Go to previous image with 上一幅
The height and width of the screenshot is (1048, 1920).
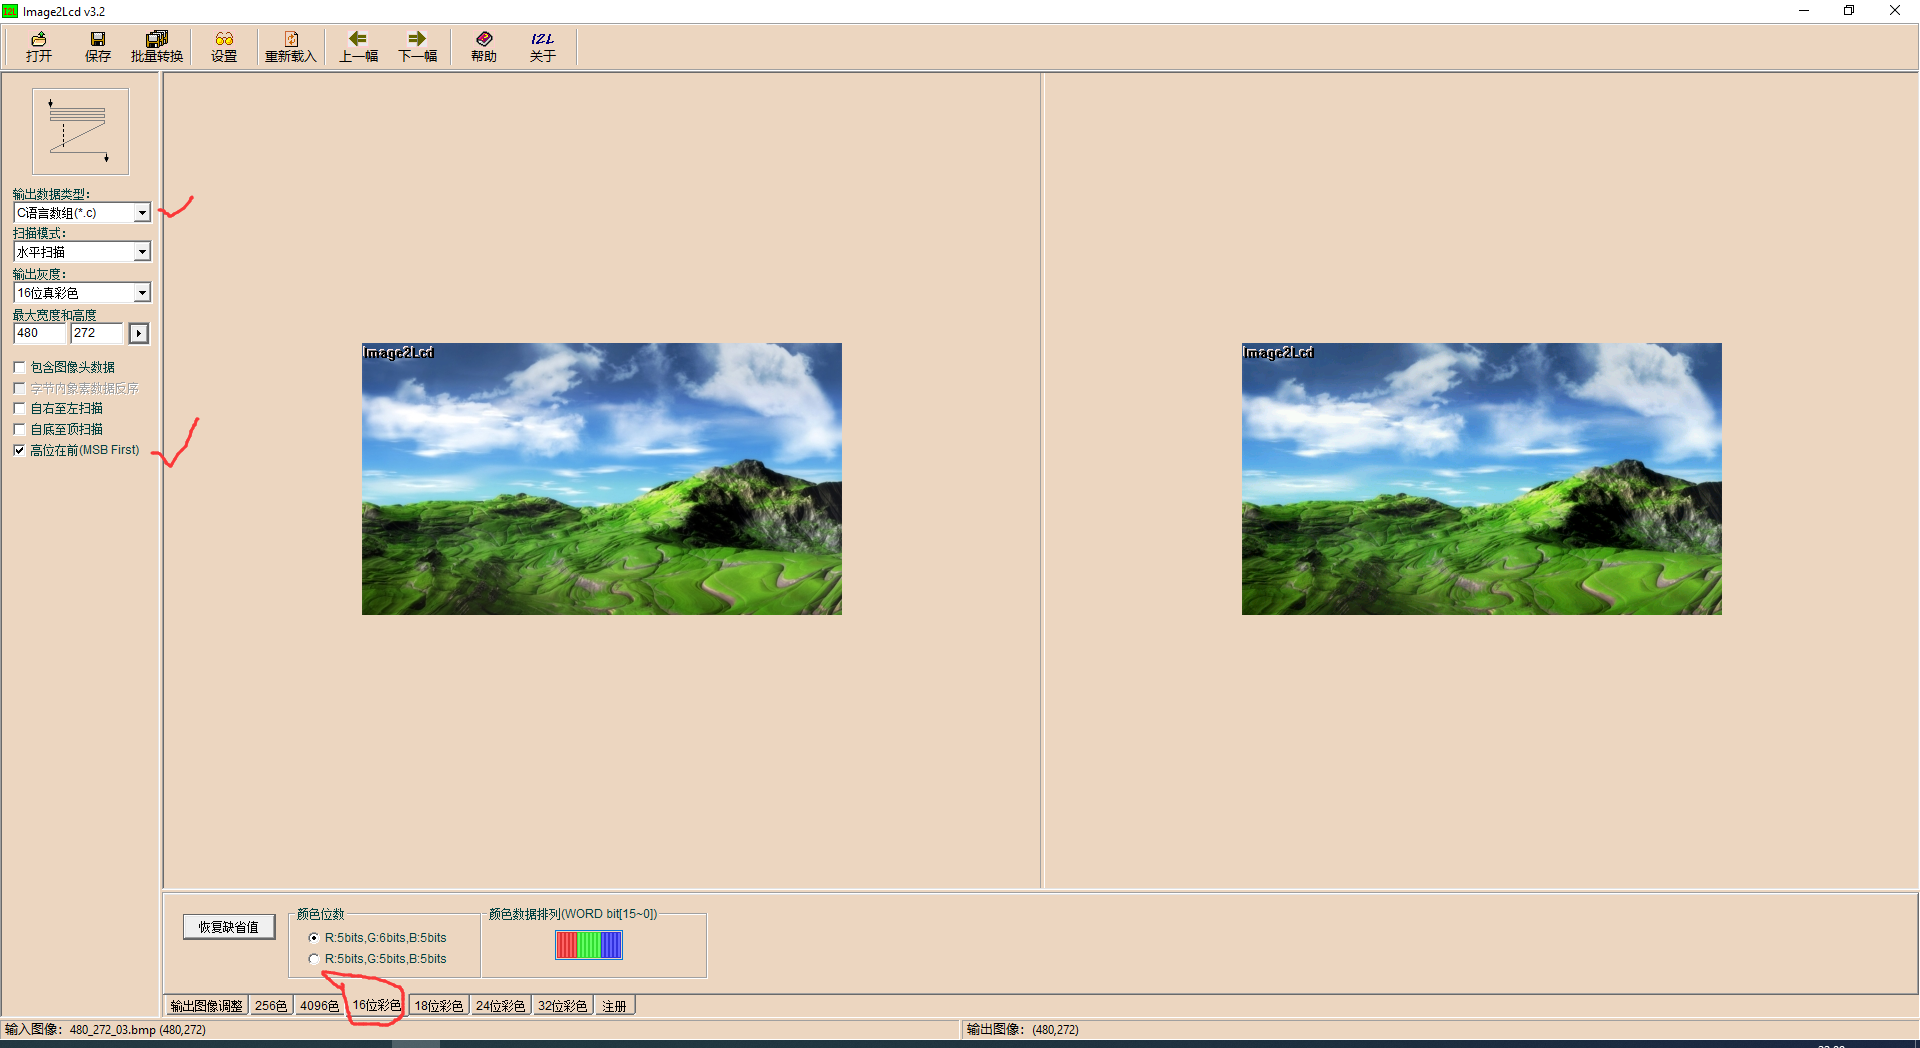coord(358,47)
